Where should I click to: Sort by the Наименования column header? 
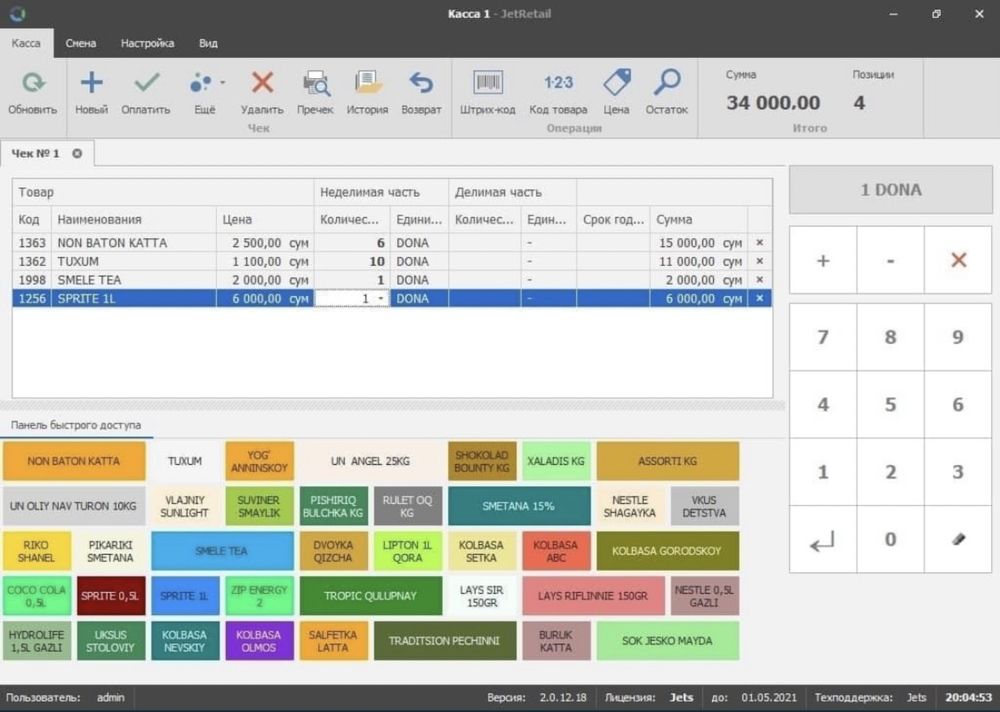click(133, 219)
